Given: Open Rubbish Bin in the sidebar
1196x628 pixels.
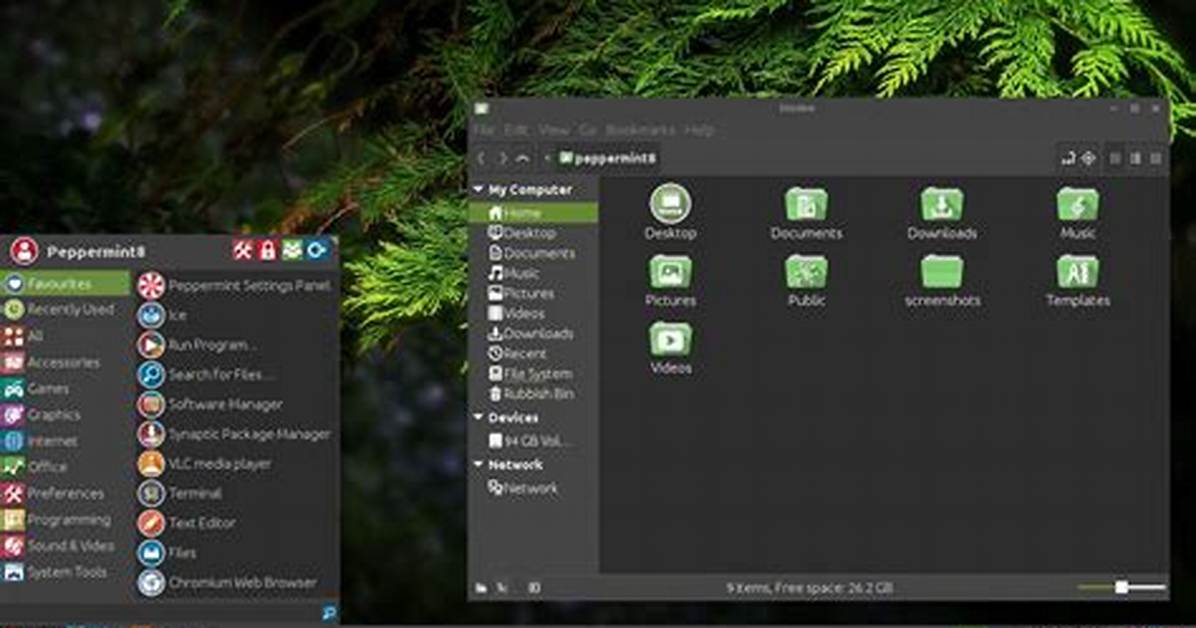Looking at the screenshot, I should coord(533,394).
